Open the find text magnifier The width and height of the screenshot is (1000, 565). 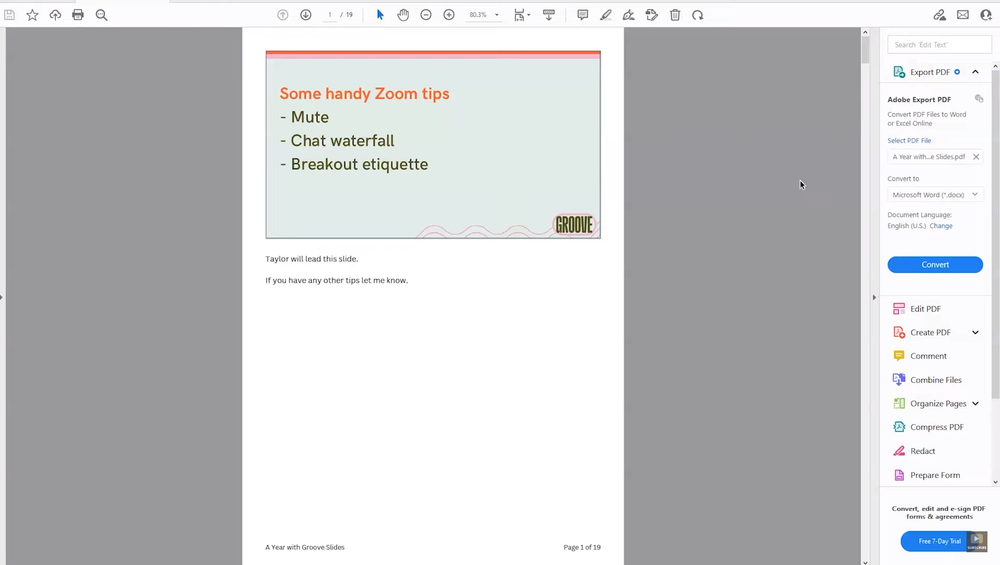(101, 15)
